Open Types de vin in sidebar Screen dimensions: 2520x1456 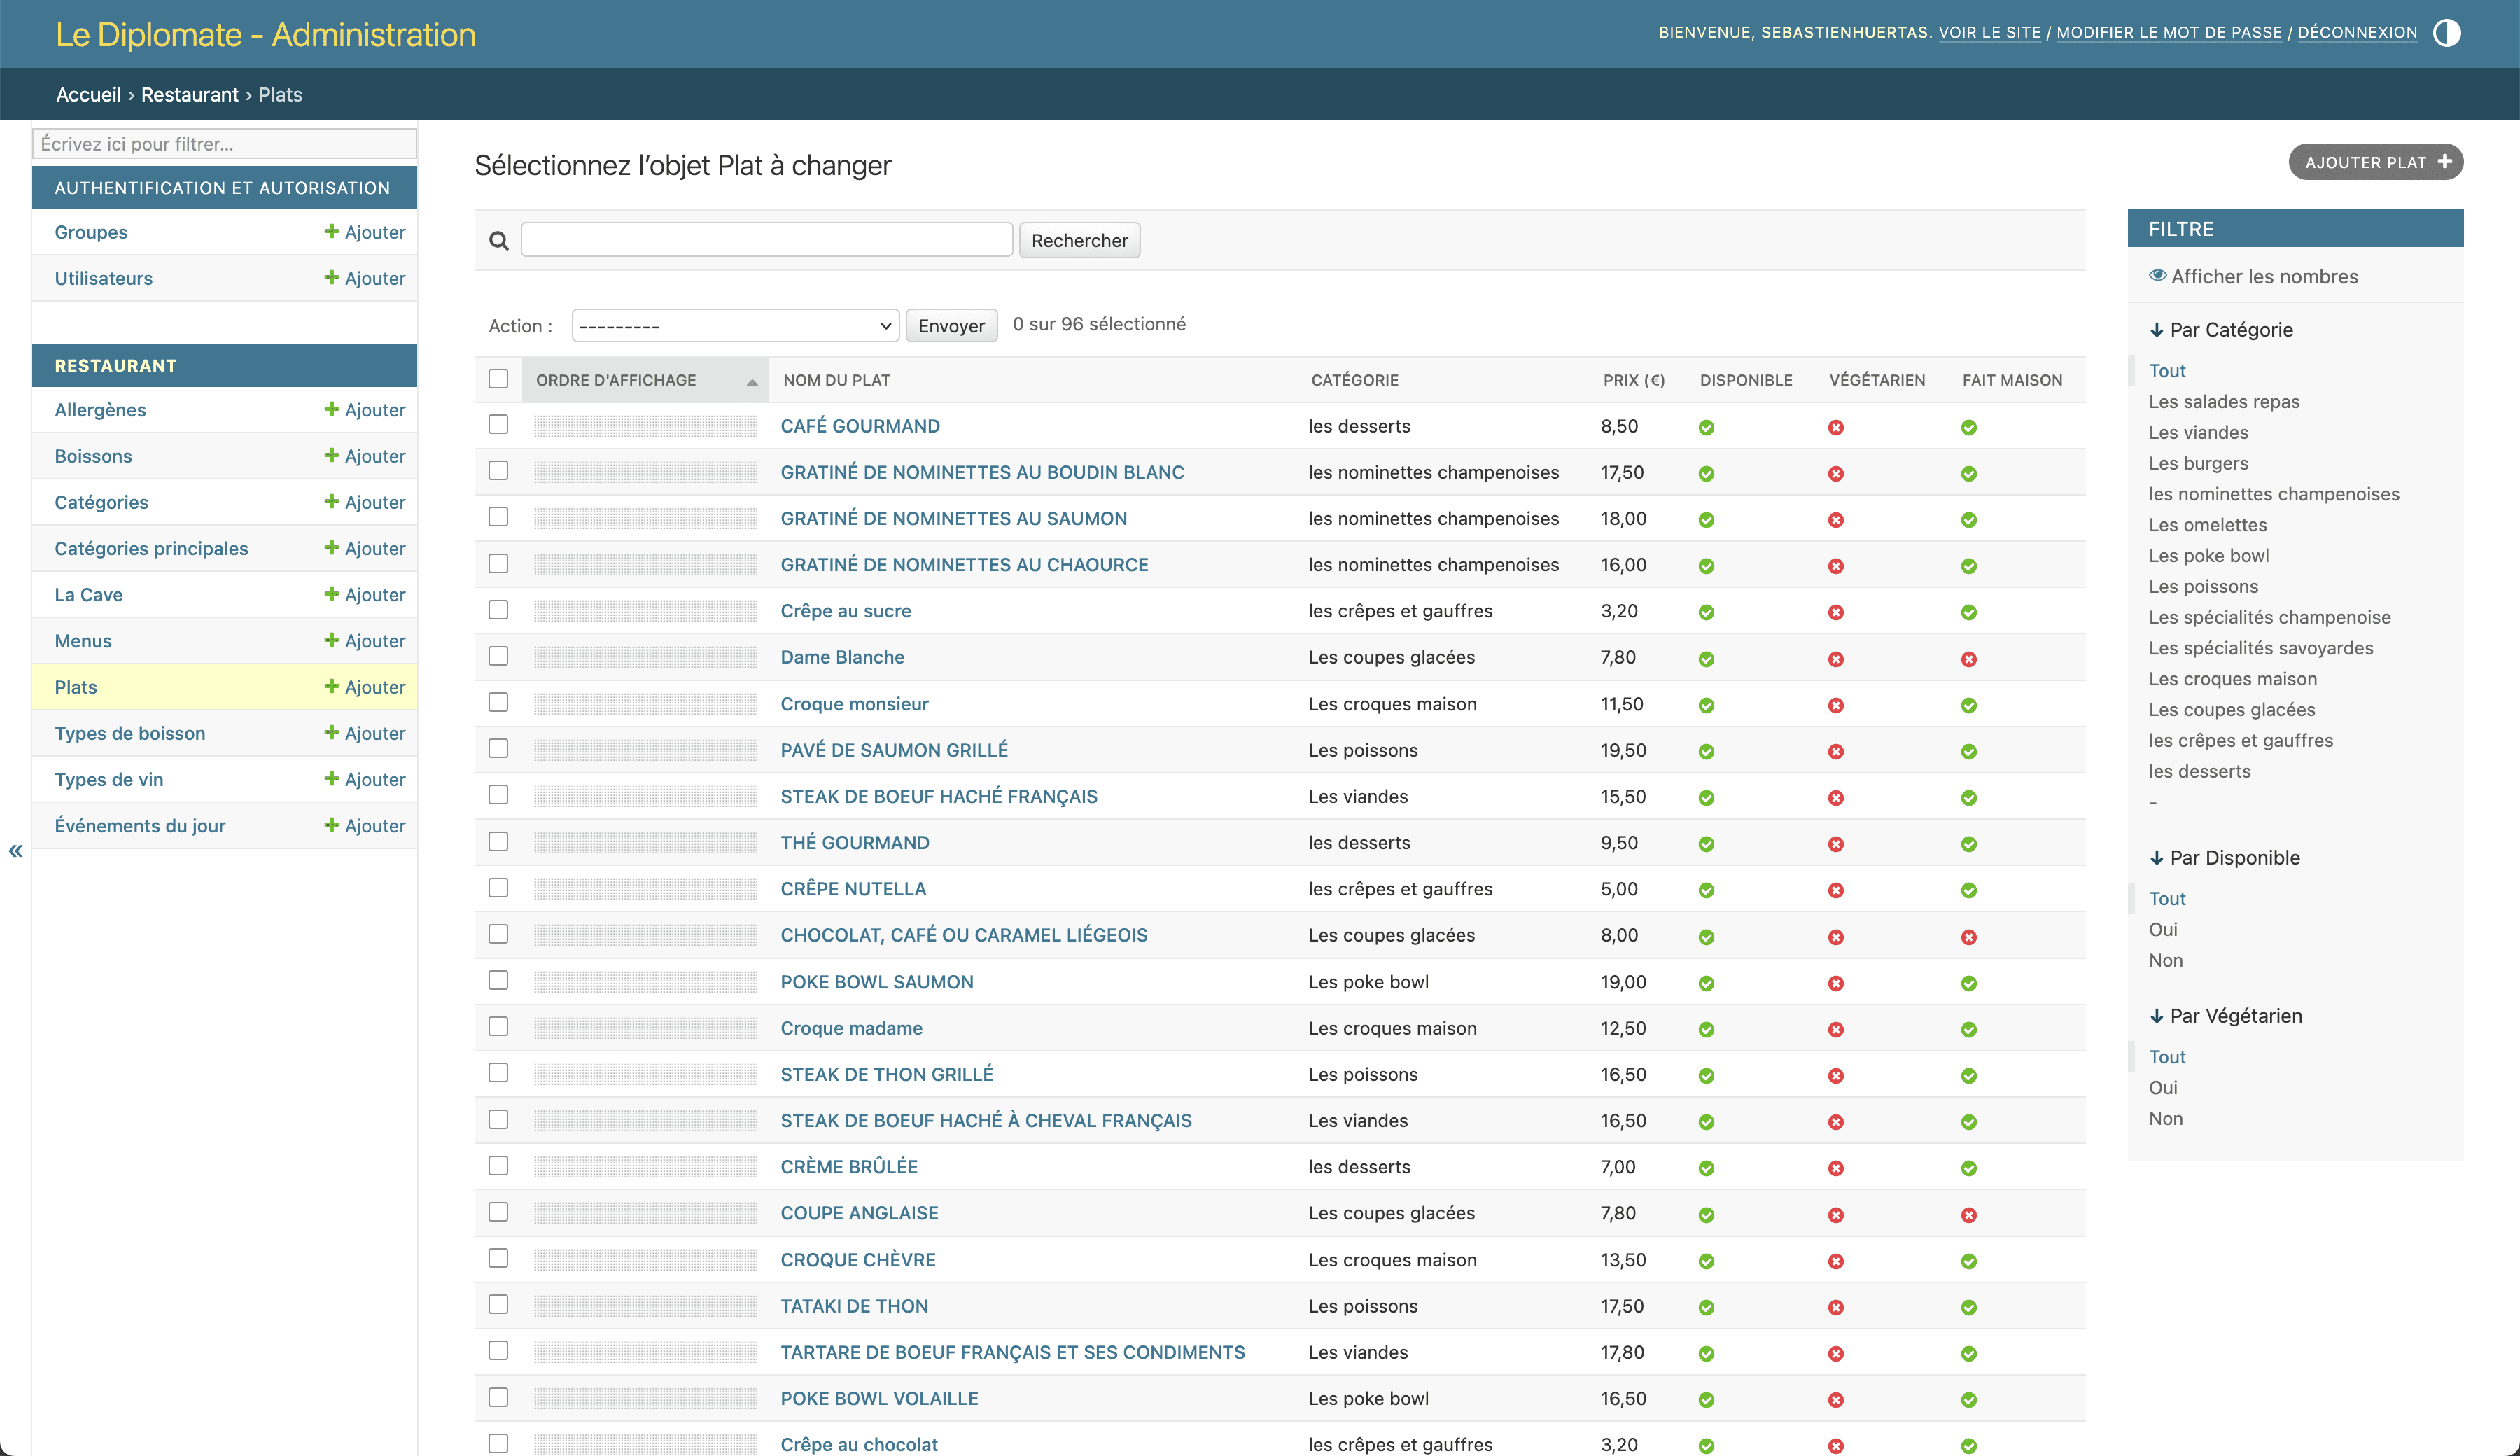click(x=109, y=779)
